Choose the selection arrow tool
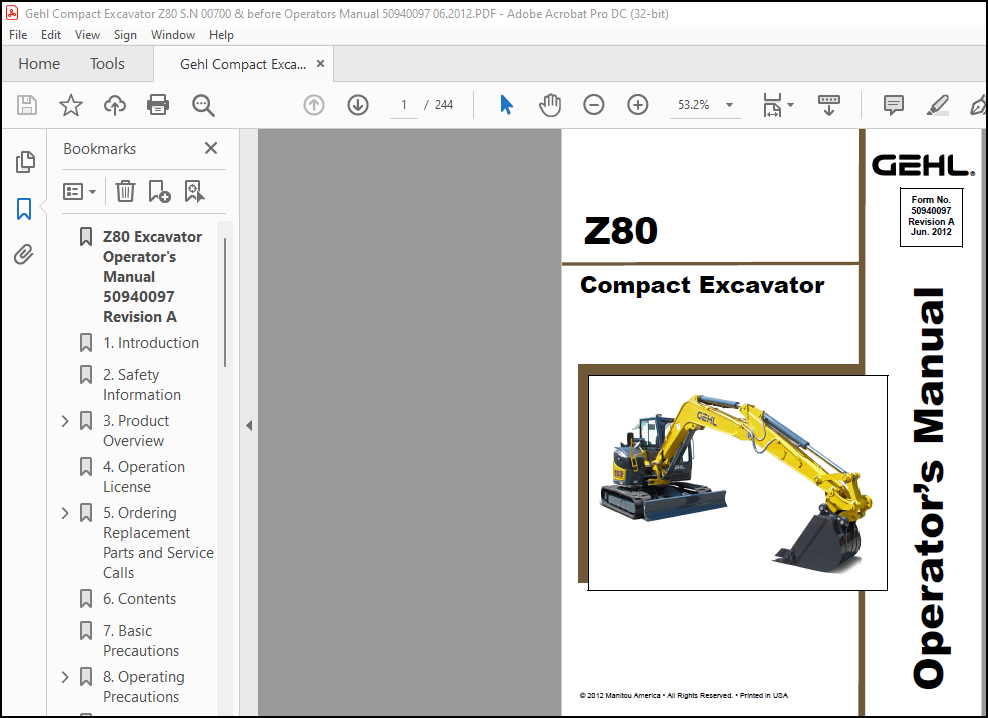This screenshot has width=988, height=718. [506, 105]
